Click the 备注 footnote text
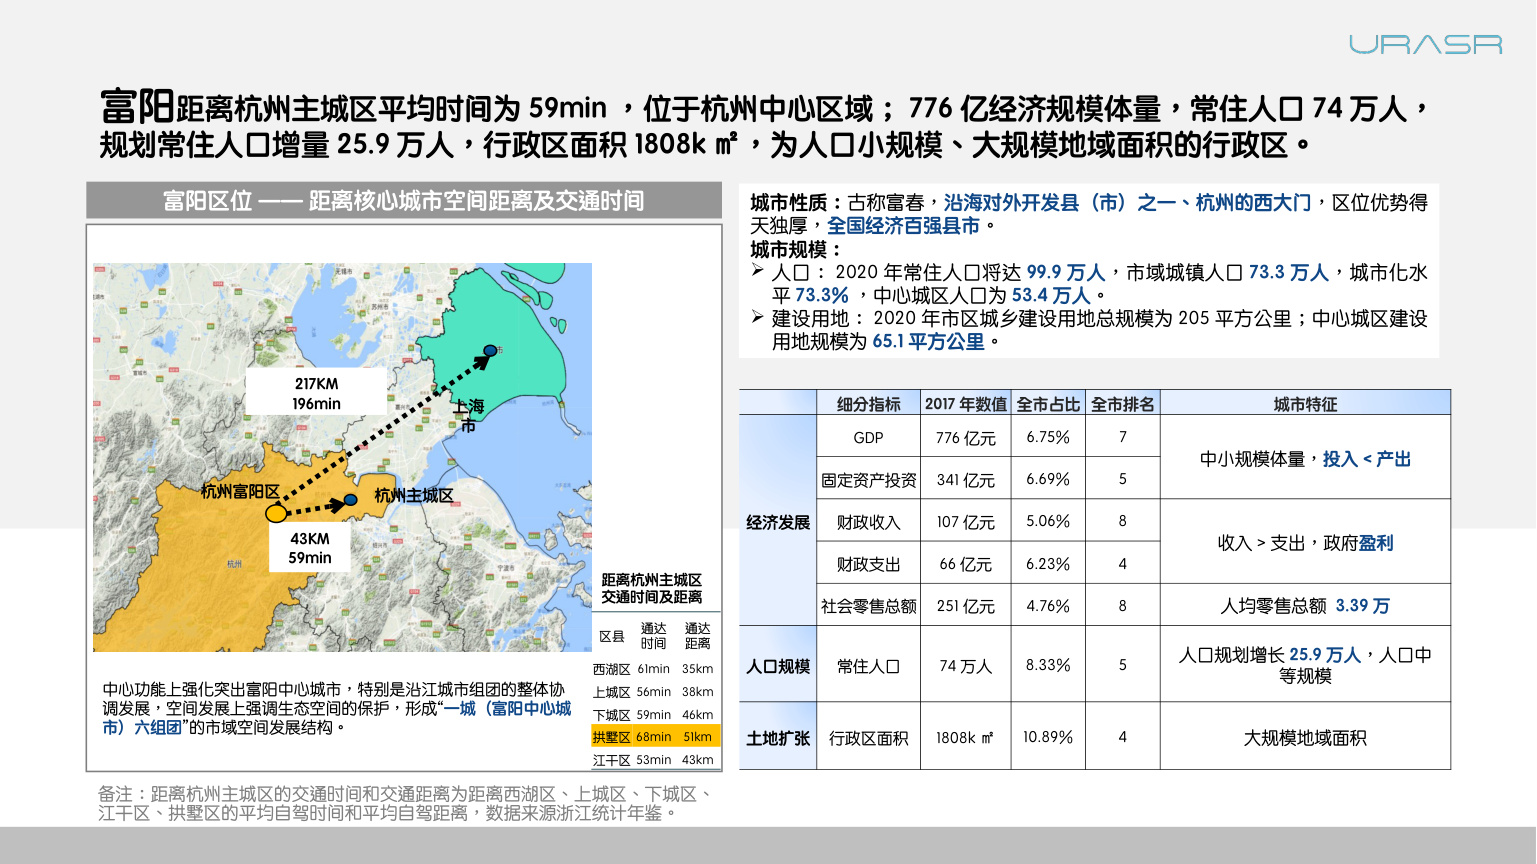The height and width of the screenshot is (864, 1537). click(406, 803)
